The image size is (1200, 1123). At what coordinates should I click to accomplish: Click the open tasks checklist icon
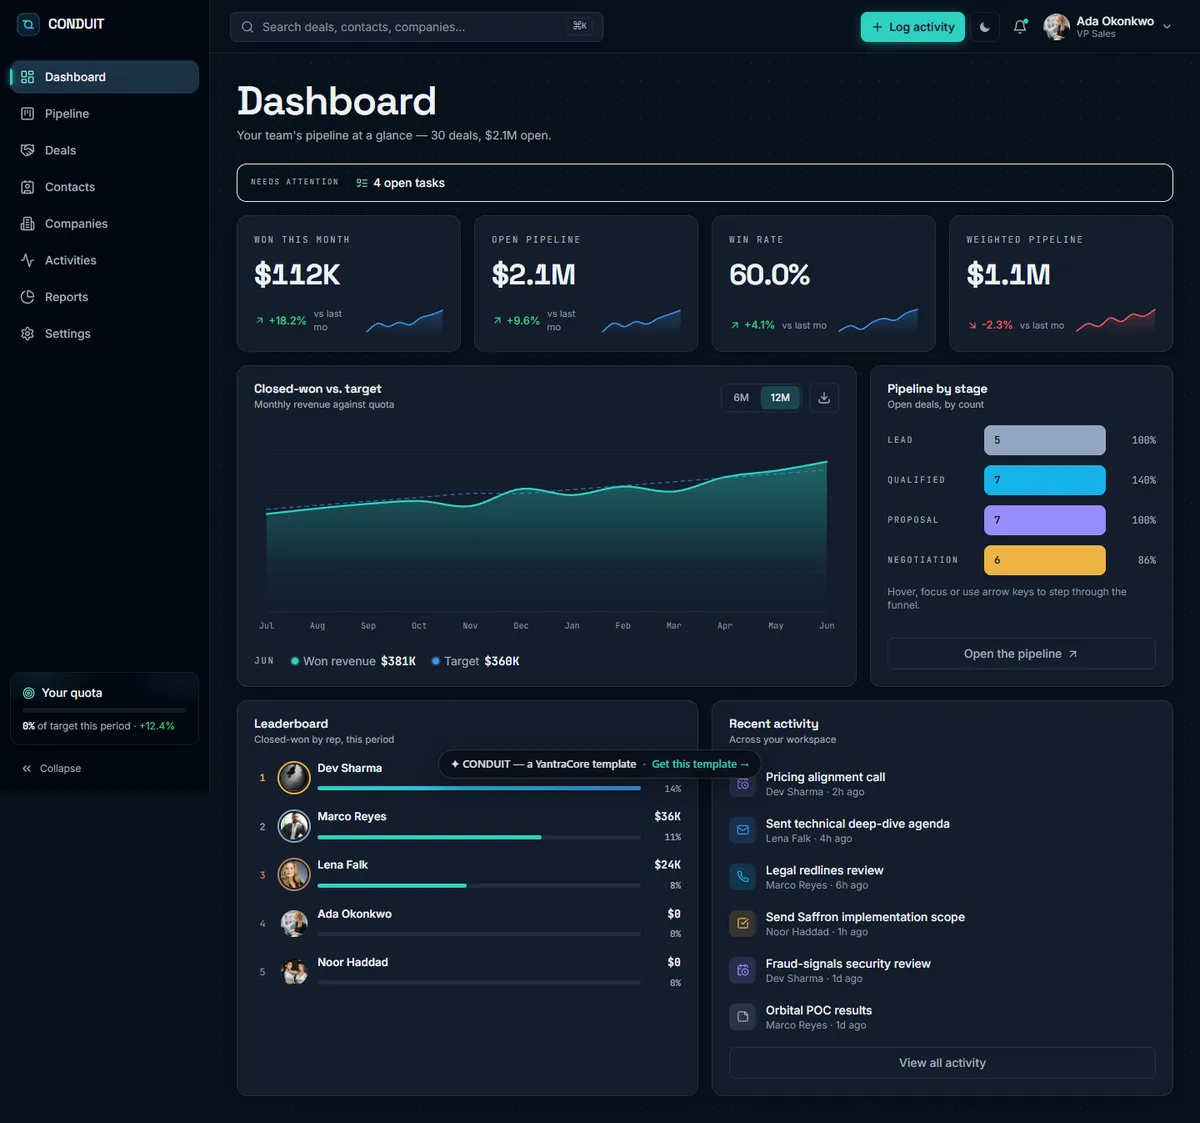[362, 183]
